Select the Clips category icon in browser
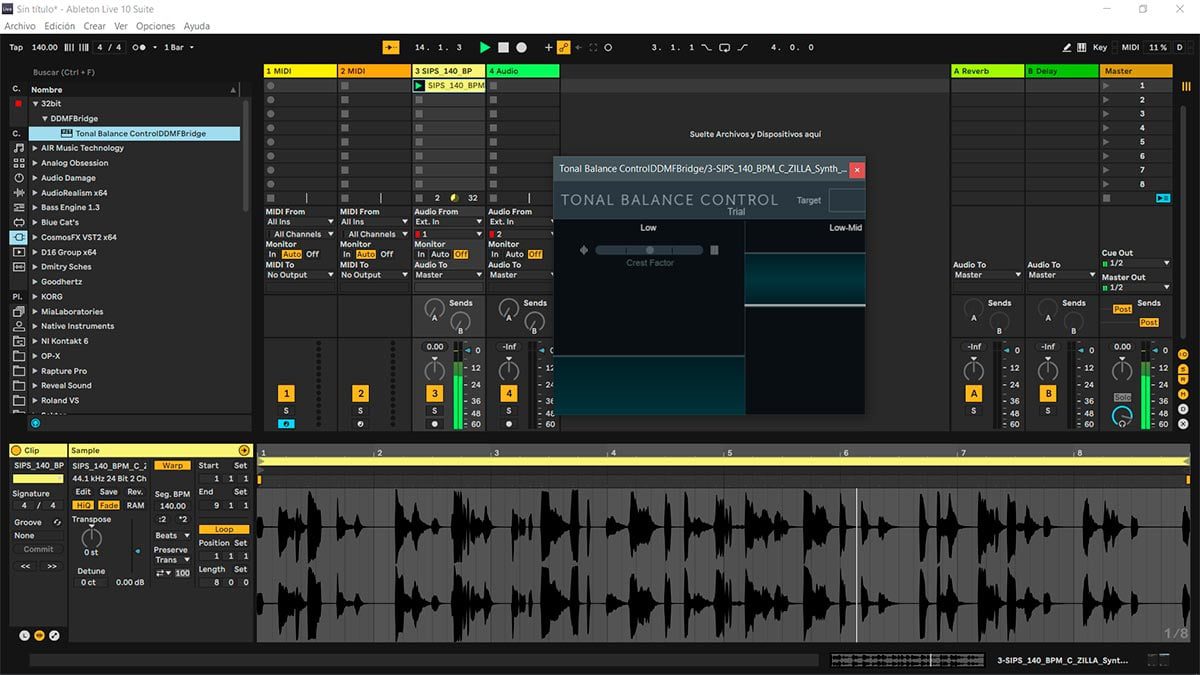This screenshot has width=1200, height=675. pos(19,253)
